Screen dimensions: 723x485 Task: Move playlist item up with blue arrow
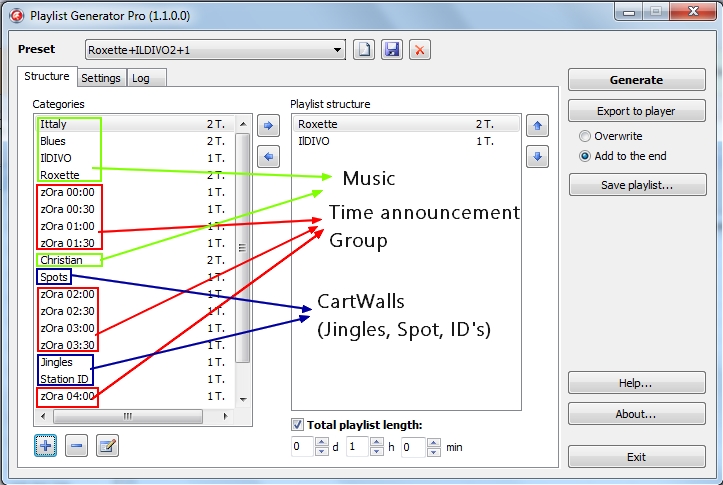[537, 125]
